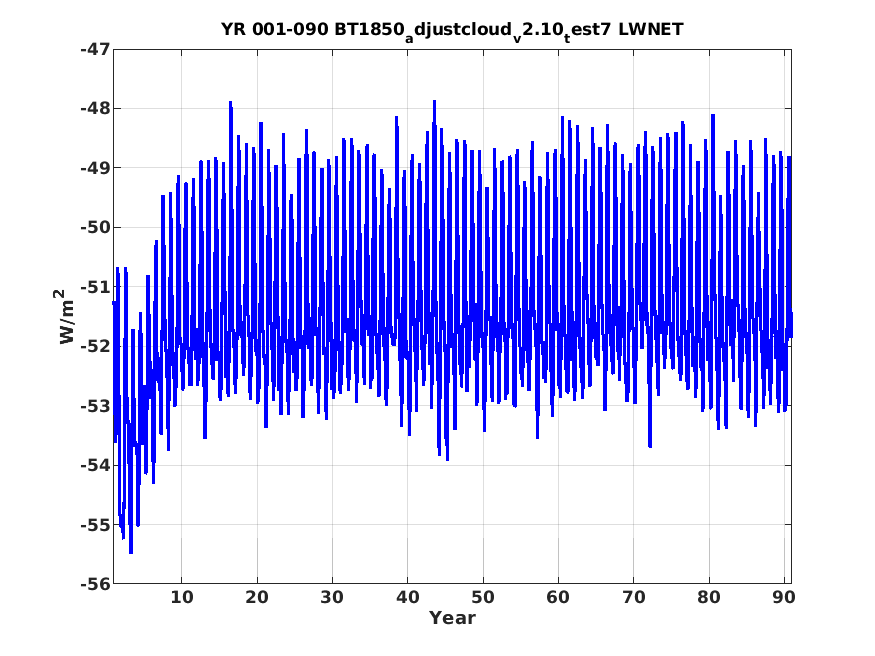
Task: Click the x-axis tick label 70
Action: coord(633,597)
